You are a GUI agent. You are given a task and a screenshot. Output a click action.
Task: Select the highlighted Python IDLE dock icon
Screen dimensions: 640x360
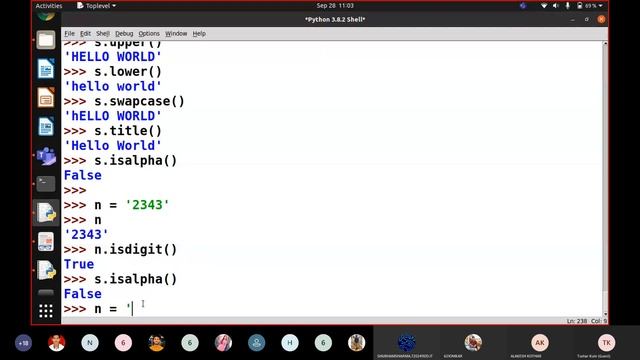coord(46,212)
